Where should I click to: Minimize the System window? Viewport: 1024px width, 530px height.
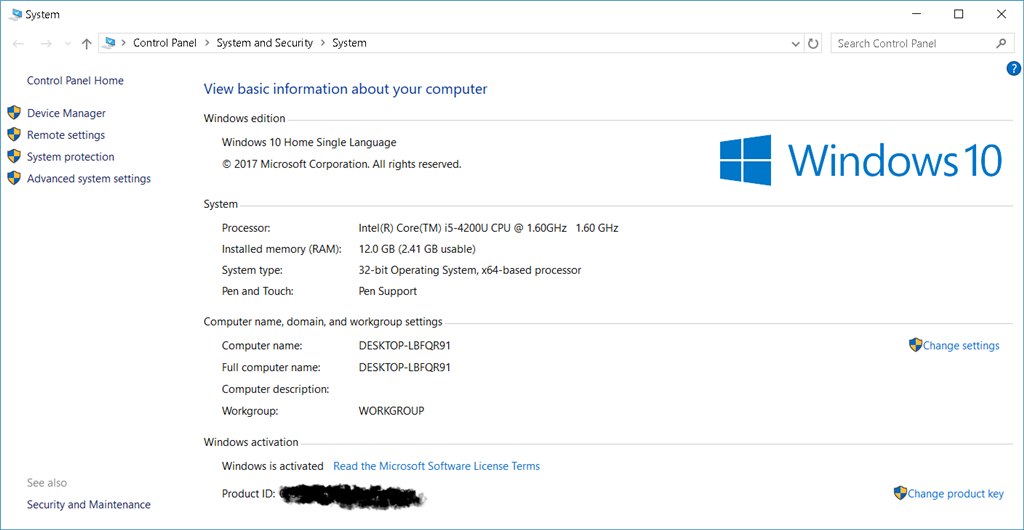coord(917,14)
